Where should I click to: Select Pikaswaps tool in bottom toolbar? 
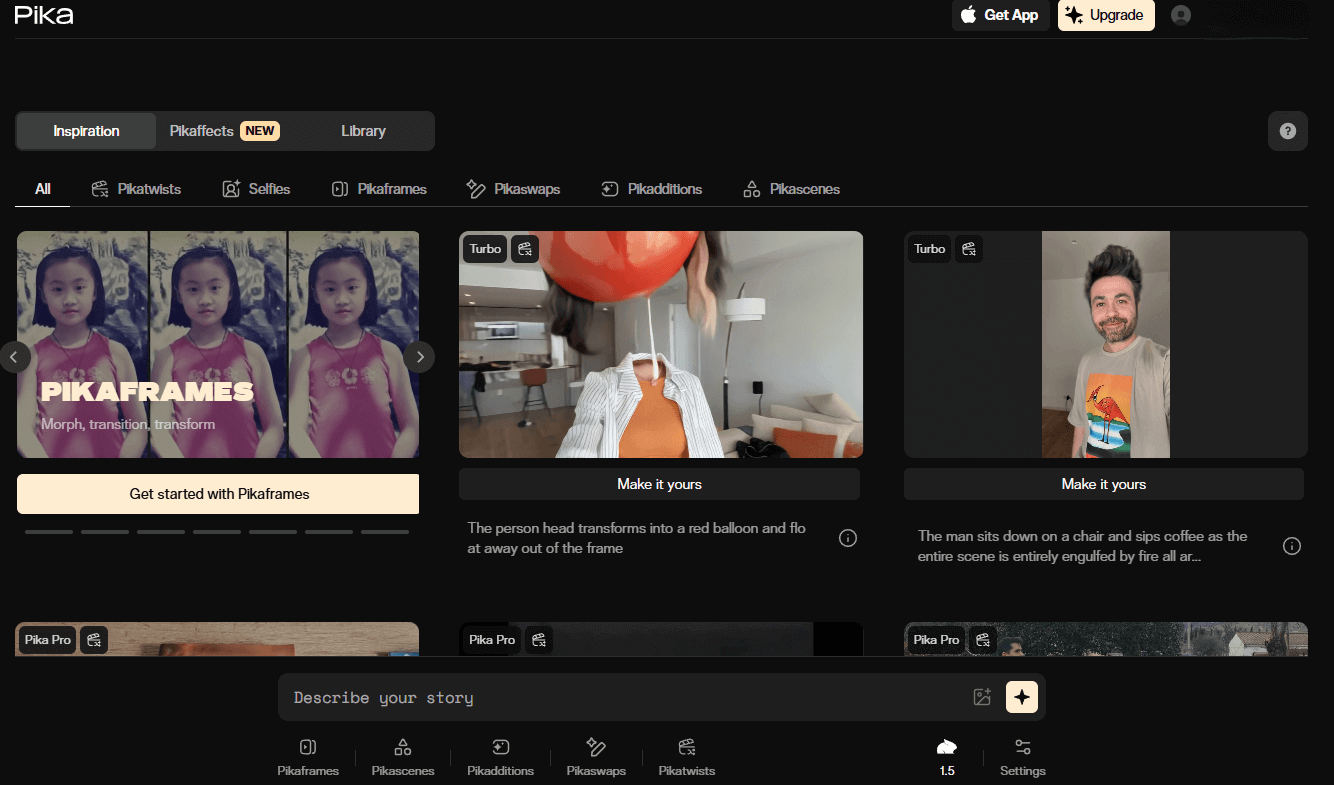pos(596,757)
